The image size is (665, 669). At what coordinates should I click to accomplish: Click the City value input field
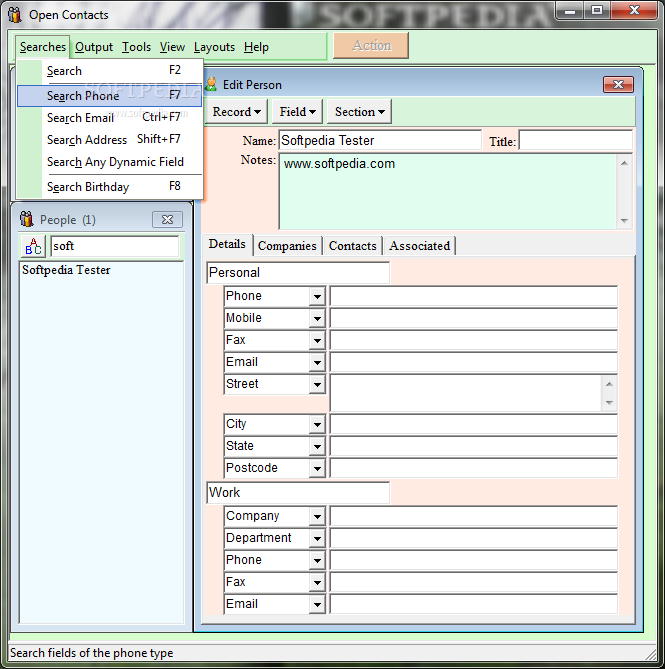(x=473, y=425)
